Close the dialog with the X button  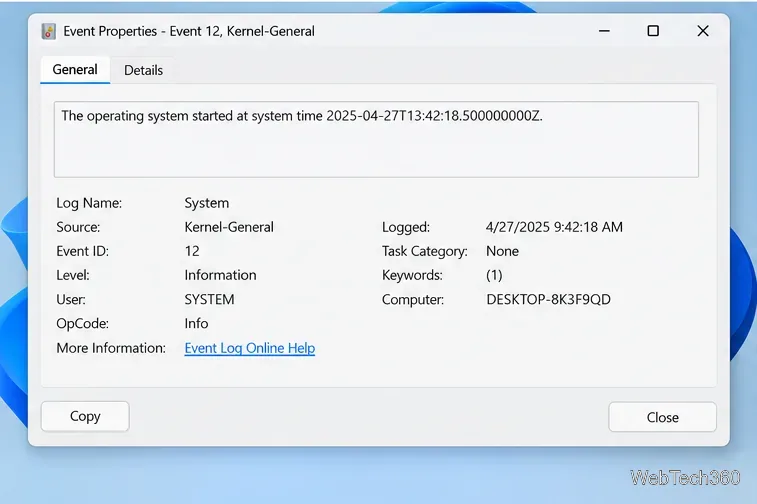tap(703, 31)
